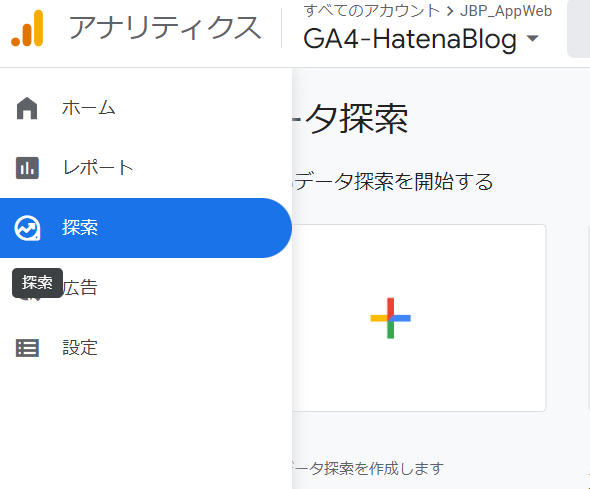The width and height of the screenshot is (590, 489).
Task: Expand the GA4-HatenaBlog property dropdown arrow
Action: coord(532,38)
